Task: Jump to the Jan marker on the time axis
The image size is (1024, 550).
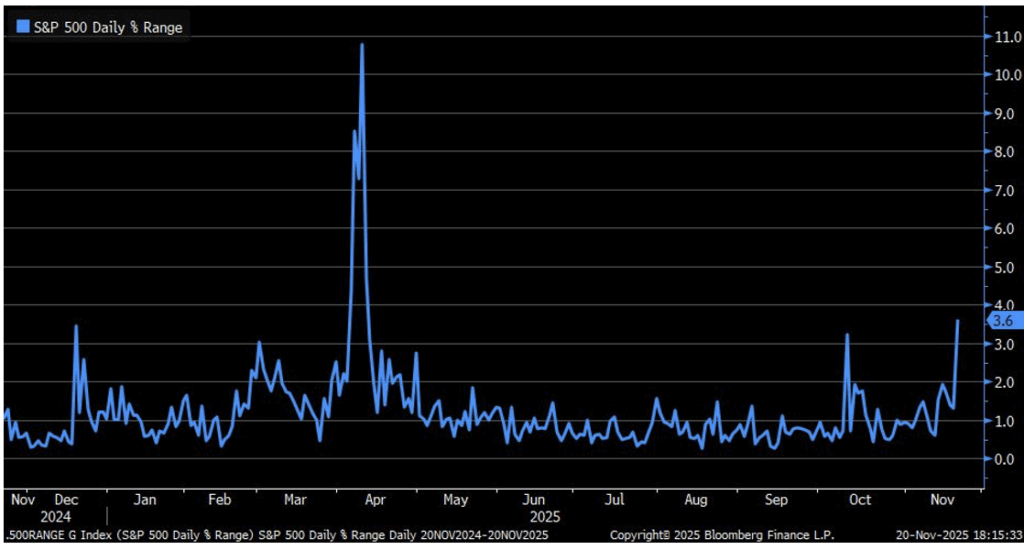Action: pyautogui.click(x=145, y=499)
